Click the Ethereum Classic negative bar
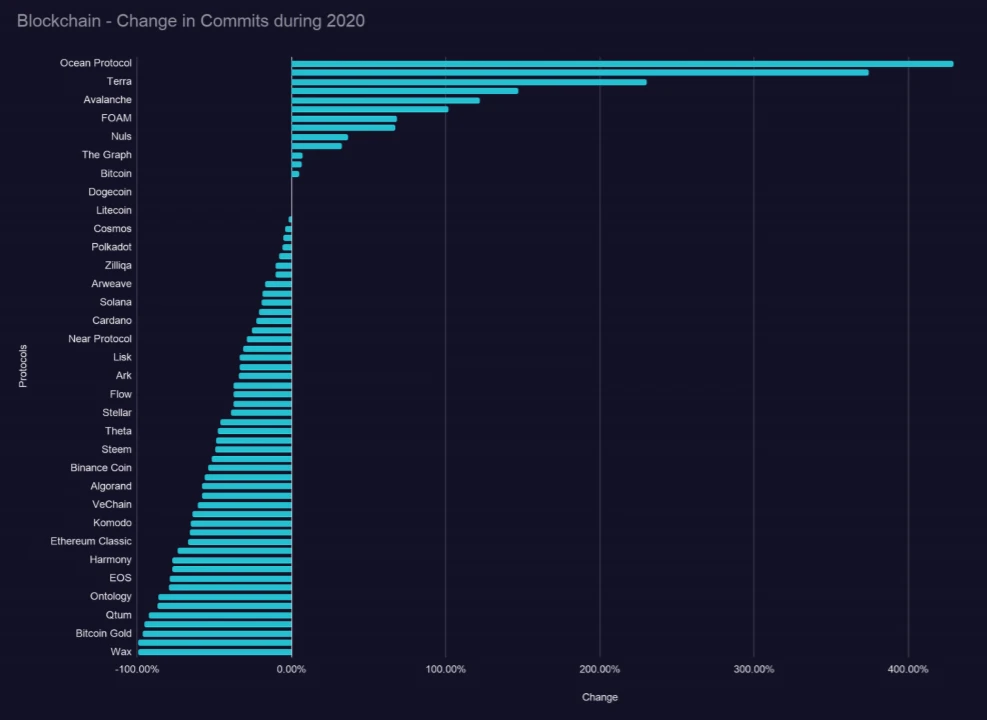This screenshot has width=987, height=720. point(240,542)
